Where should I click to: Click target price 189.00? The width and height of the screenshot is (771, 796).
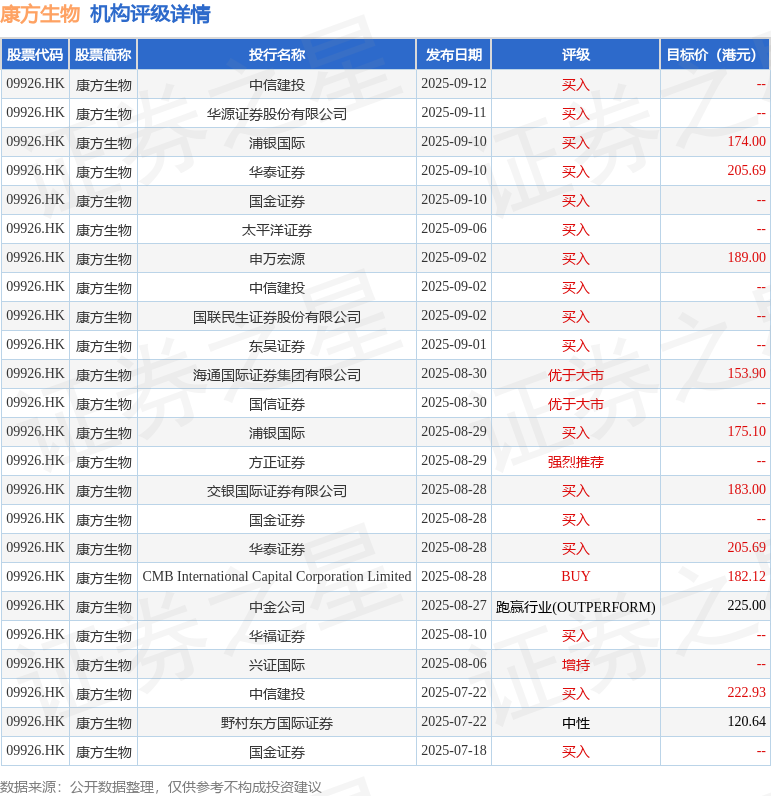coord(746,258)
